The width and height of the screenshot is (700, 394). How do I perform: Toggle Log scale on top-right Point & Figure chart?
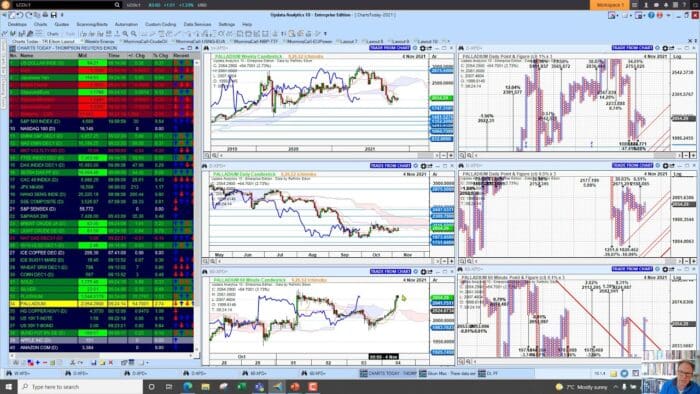click(x=677, y=57)
